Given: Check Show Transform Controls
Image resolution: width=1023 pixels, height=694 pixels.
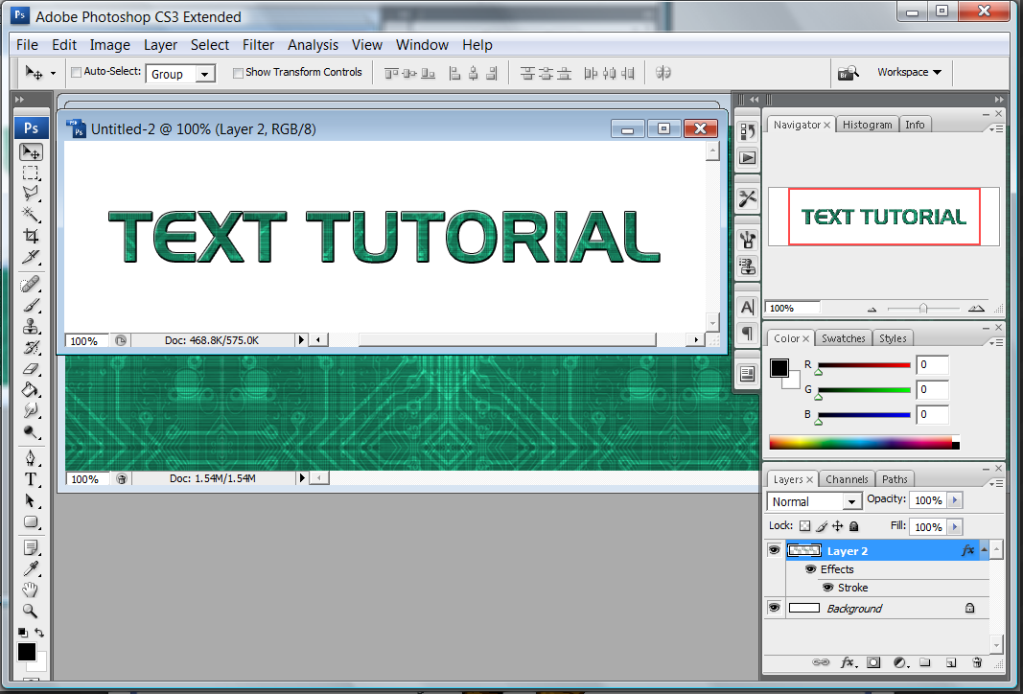Looking at the screenshot, I should tap(238, 73).
